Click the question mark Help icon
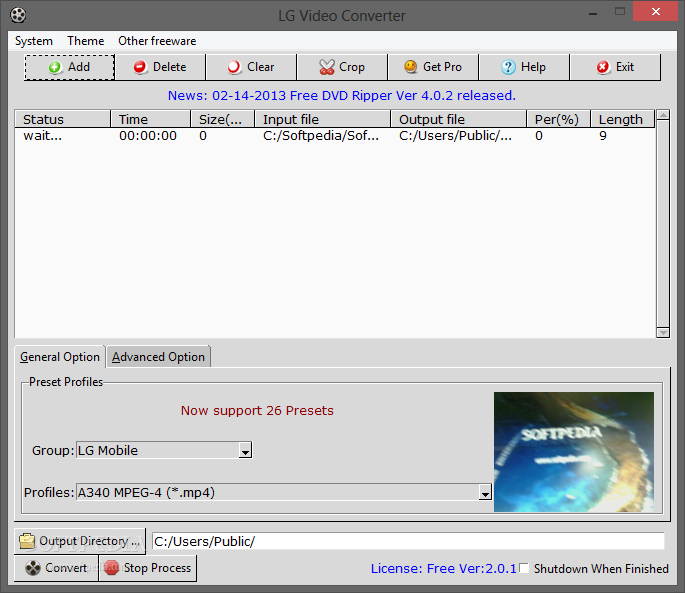Viewport: 685px width, 593px height. [x=508, y=67]
